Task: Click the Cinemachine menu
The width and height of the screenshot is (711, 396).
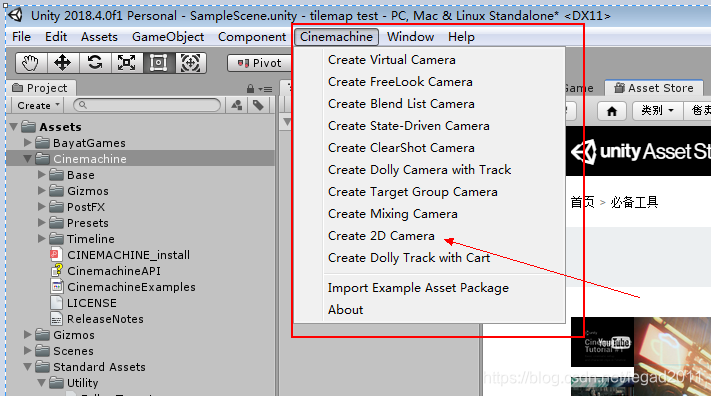Action: tap(336, 37)
